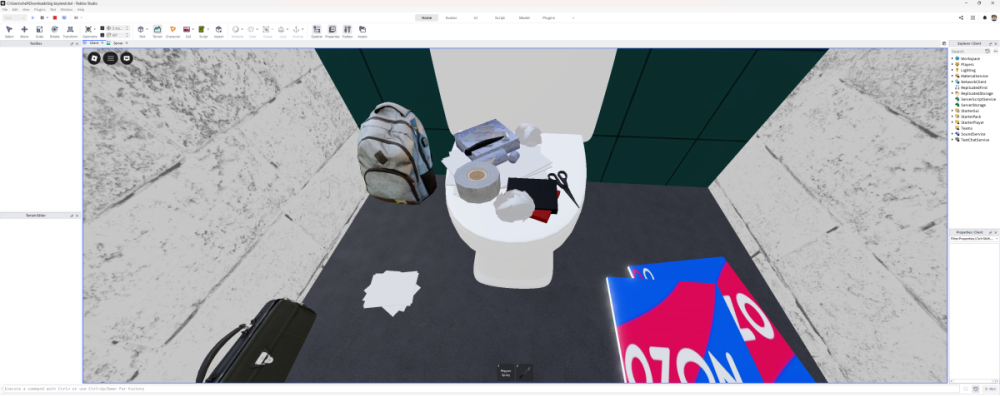Switch to the Home ribbon tab
1000x397 pixels.
click(x=426, y=18)
